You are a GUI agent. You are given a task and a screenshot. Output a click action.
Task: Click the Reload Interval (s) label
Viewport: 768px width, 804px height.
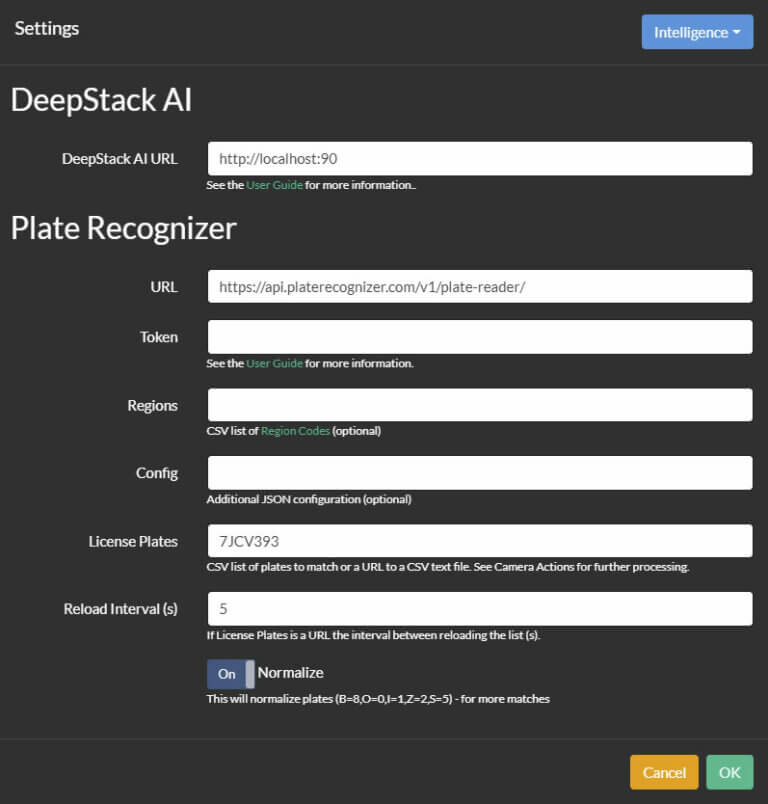(x=120, y=609)
